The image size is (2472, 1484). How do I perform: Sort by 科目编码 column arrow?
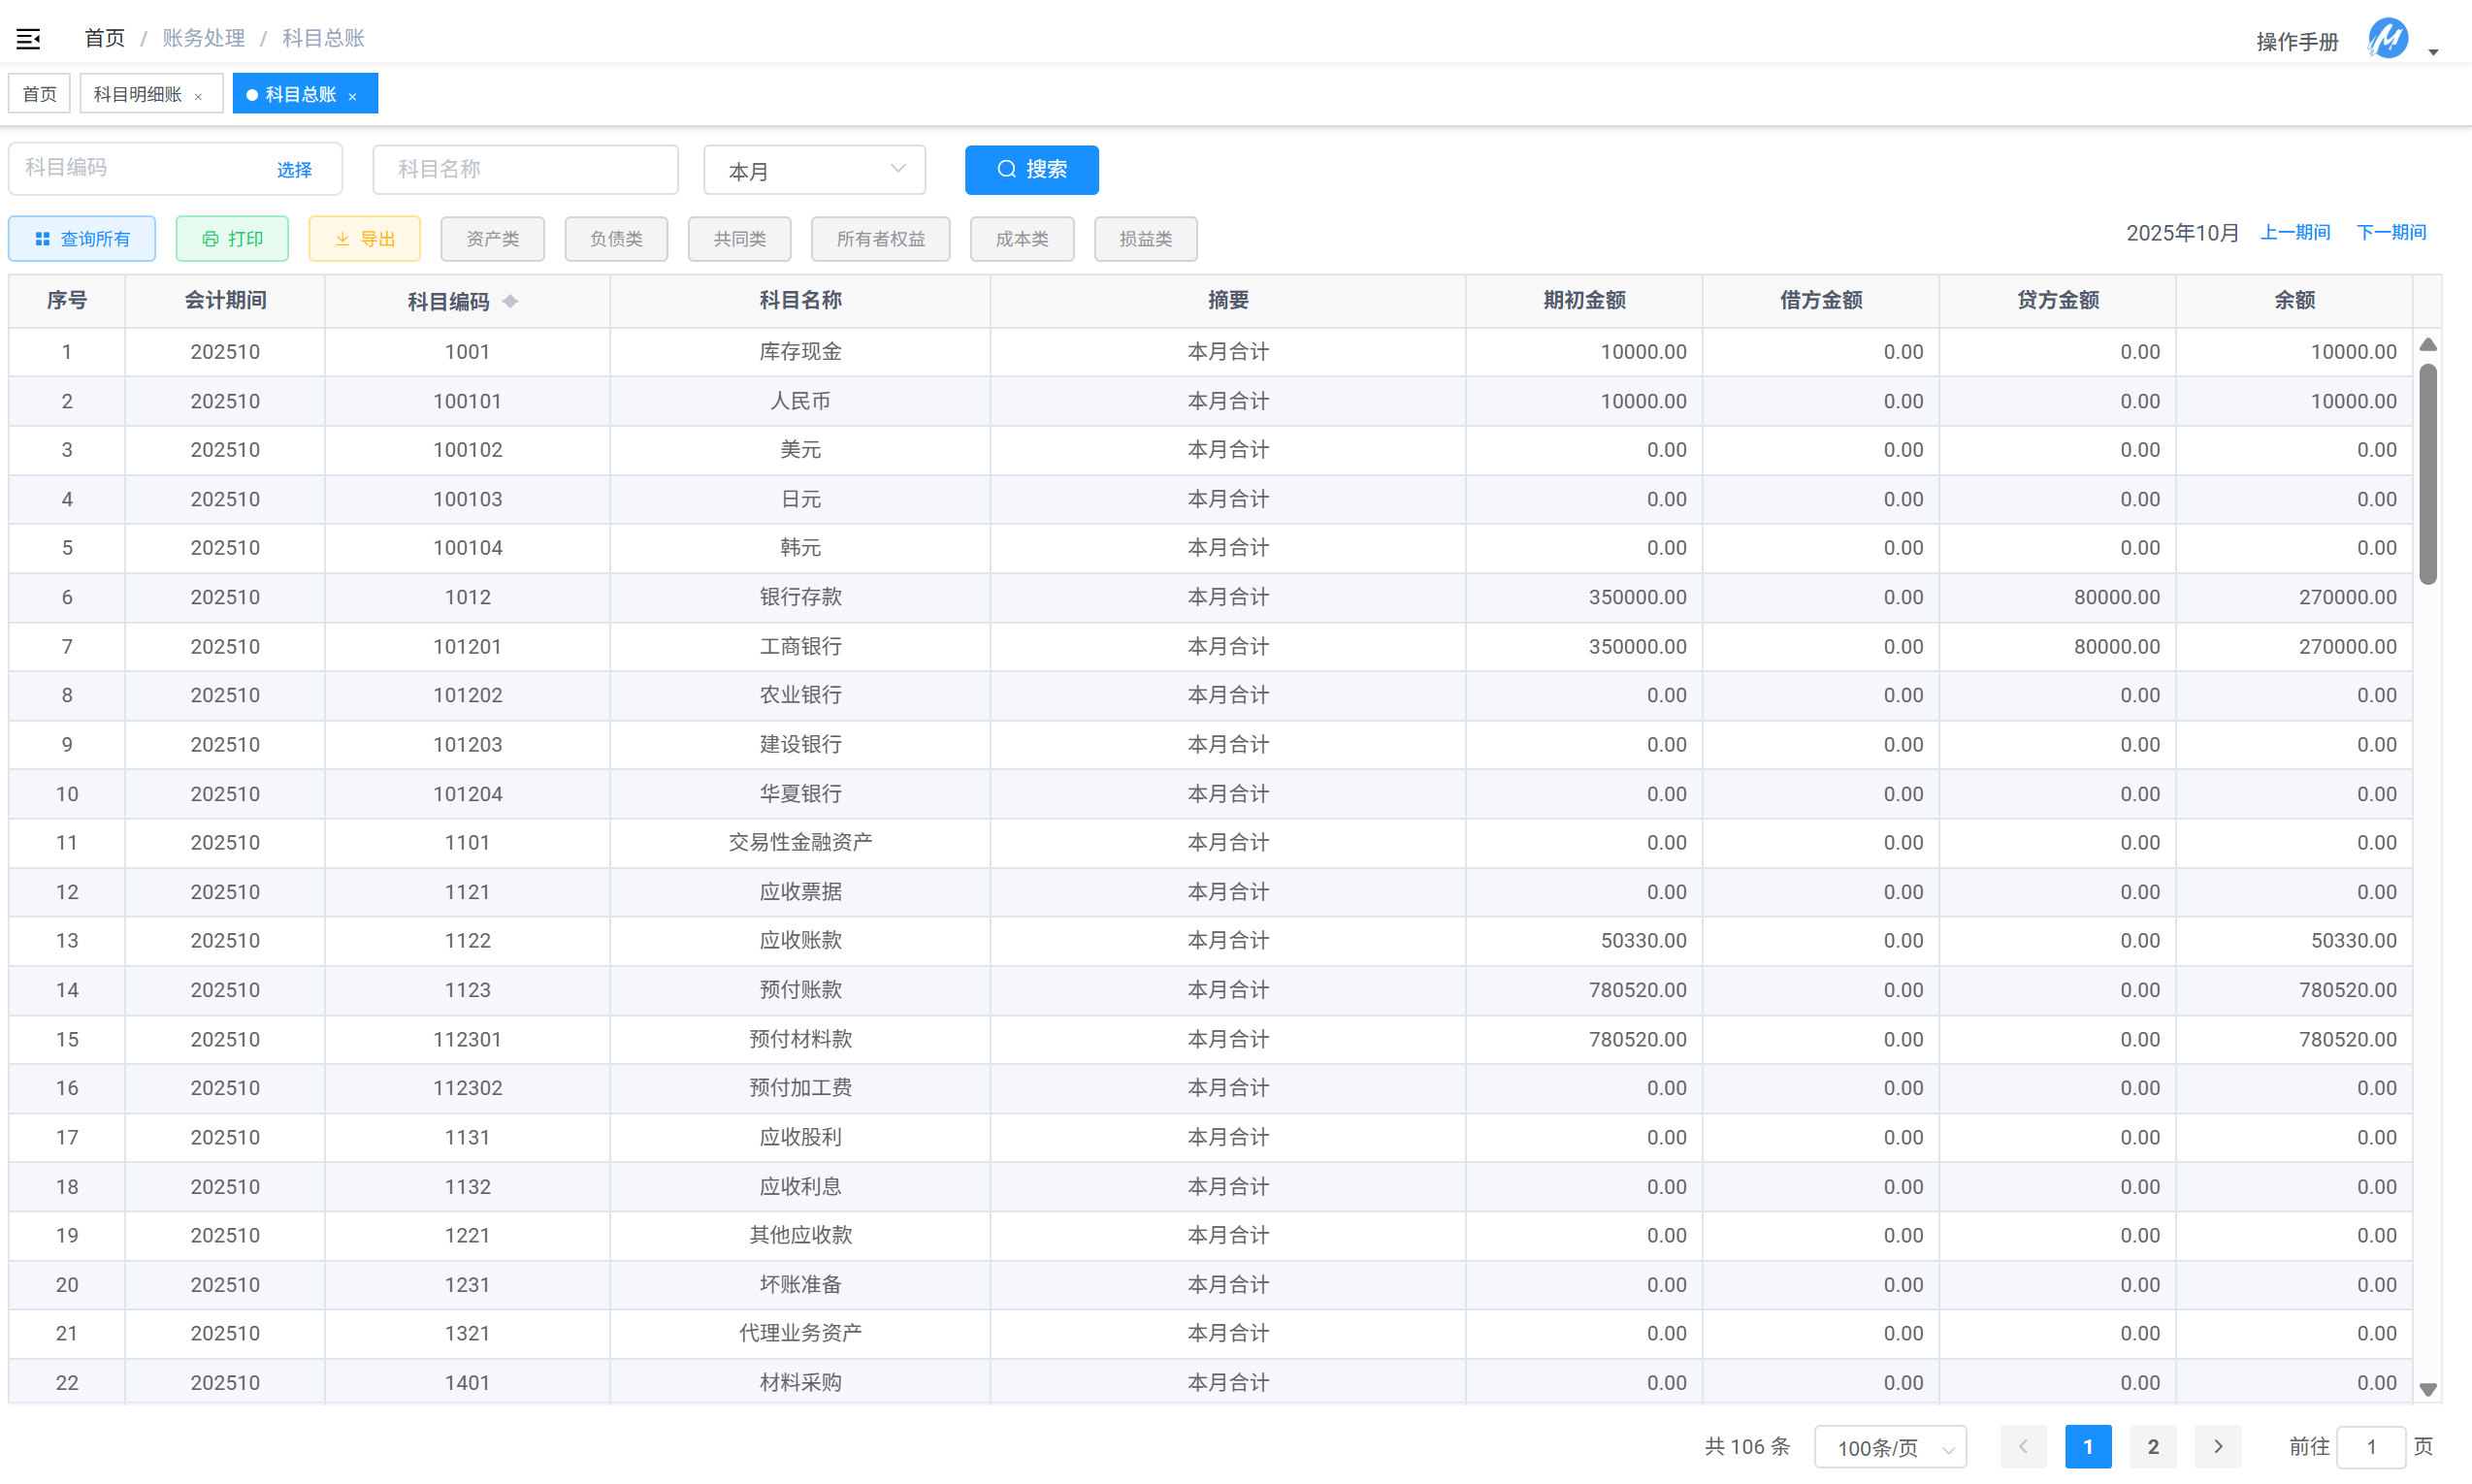[510, 301]
